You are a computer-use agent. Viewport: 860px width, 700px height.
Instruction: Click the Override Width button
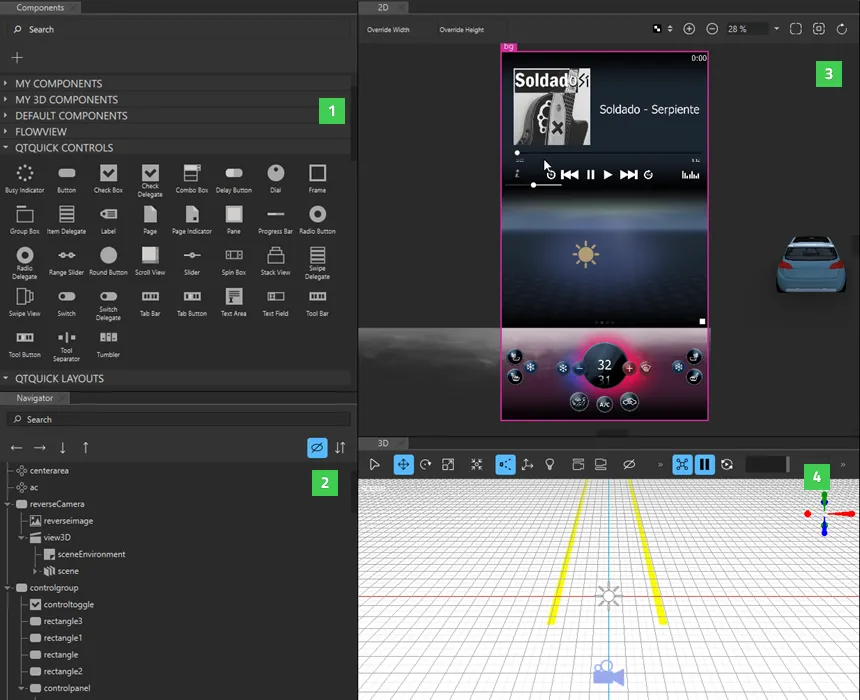click(389, 29)
